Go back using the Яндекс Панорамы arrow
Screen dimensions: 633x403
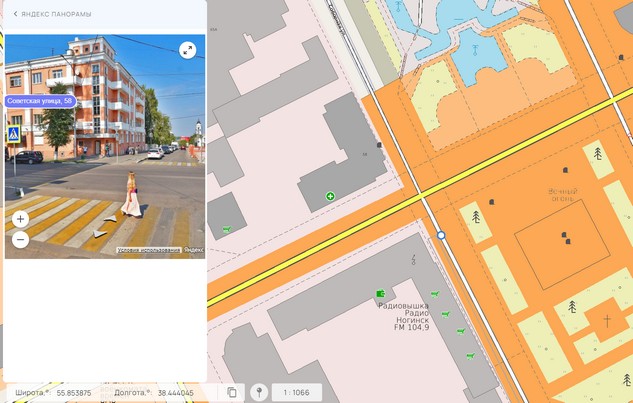[15, 14]
